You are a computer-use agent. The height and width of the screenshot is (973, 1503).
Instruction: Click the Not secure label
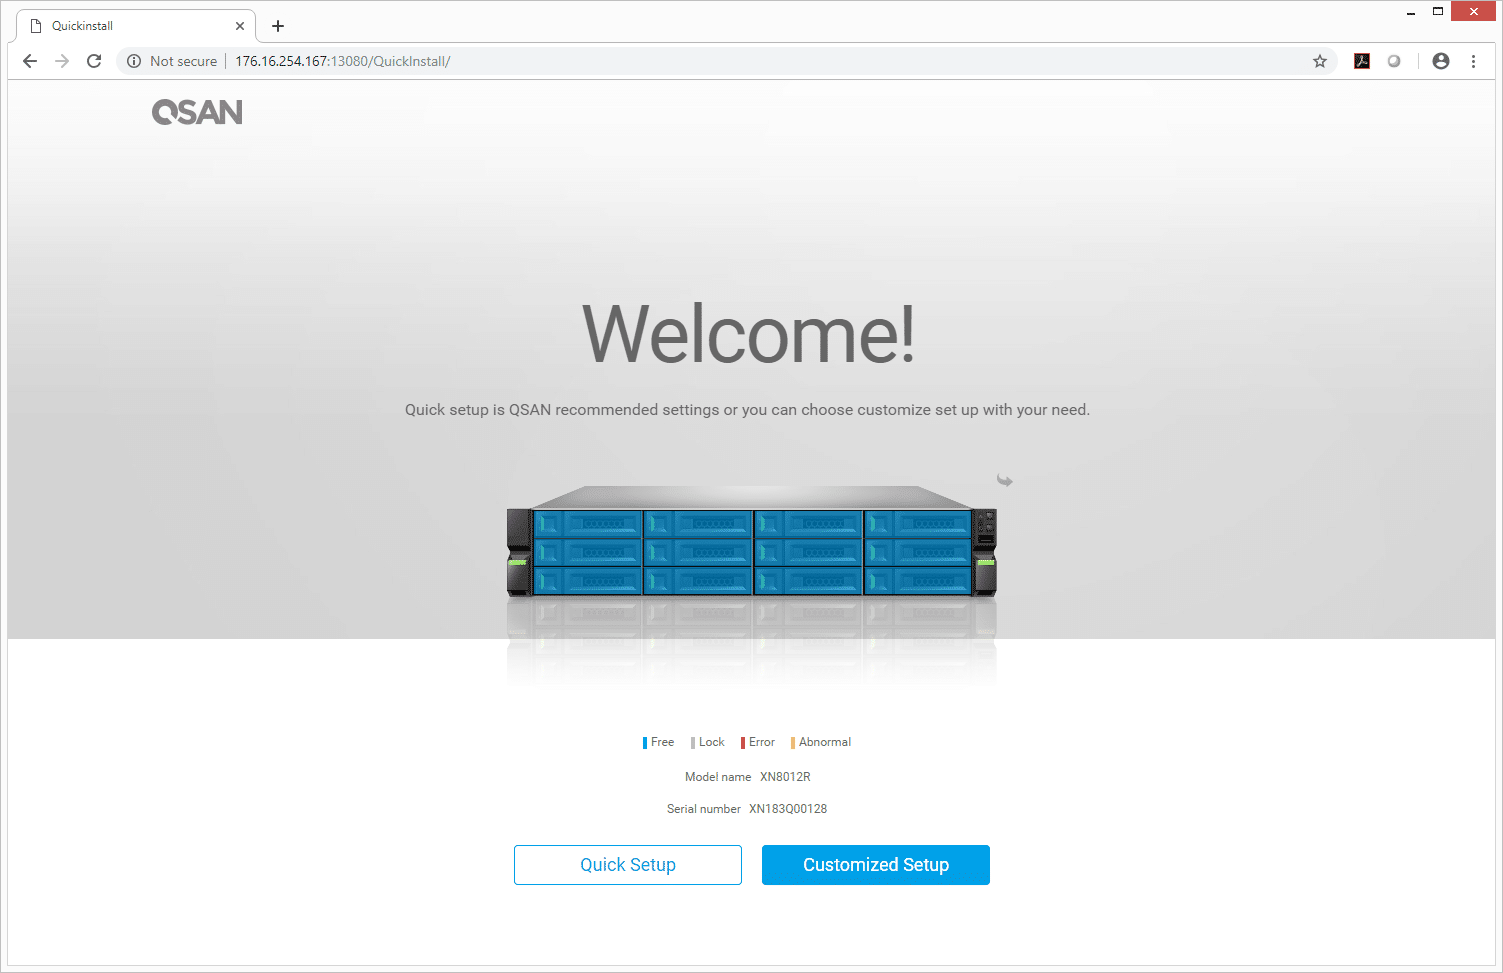183,61
